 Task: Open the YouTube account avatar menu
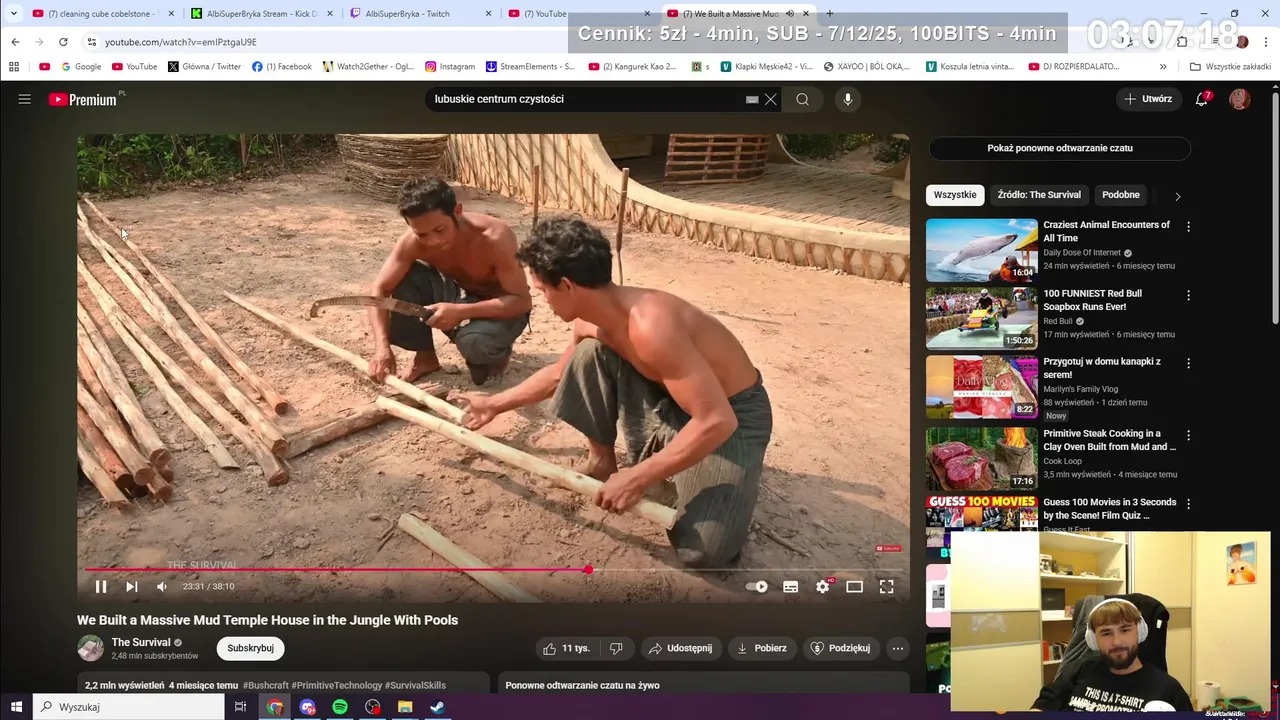tap(1240, 99)
